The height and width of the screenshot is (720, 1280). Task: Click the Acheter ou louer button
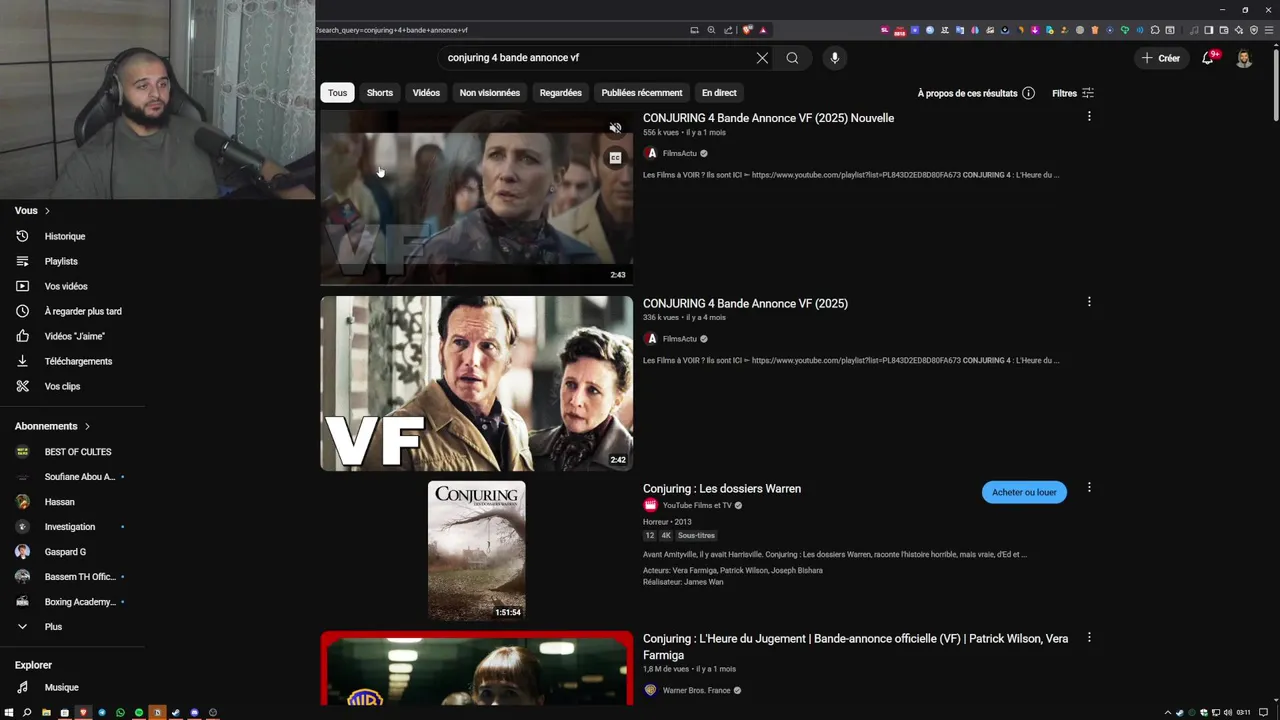point(1024,492)
